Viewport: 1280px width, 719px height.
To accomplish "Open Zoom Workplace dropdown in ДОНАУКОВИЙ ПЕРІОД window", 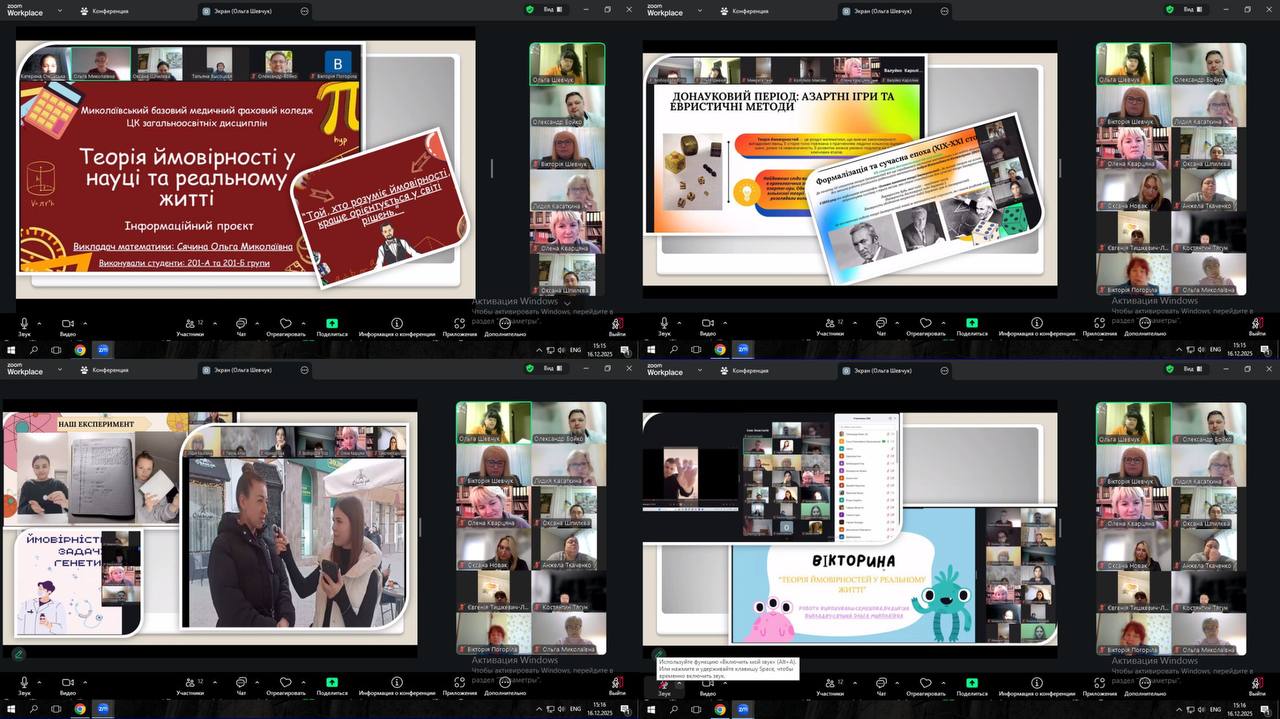I will click(700, 10).
